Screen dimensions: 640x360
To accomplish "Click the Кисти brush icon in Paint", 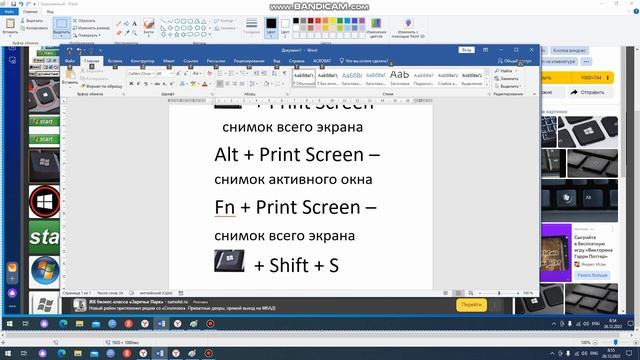I will tap(149, 23).
